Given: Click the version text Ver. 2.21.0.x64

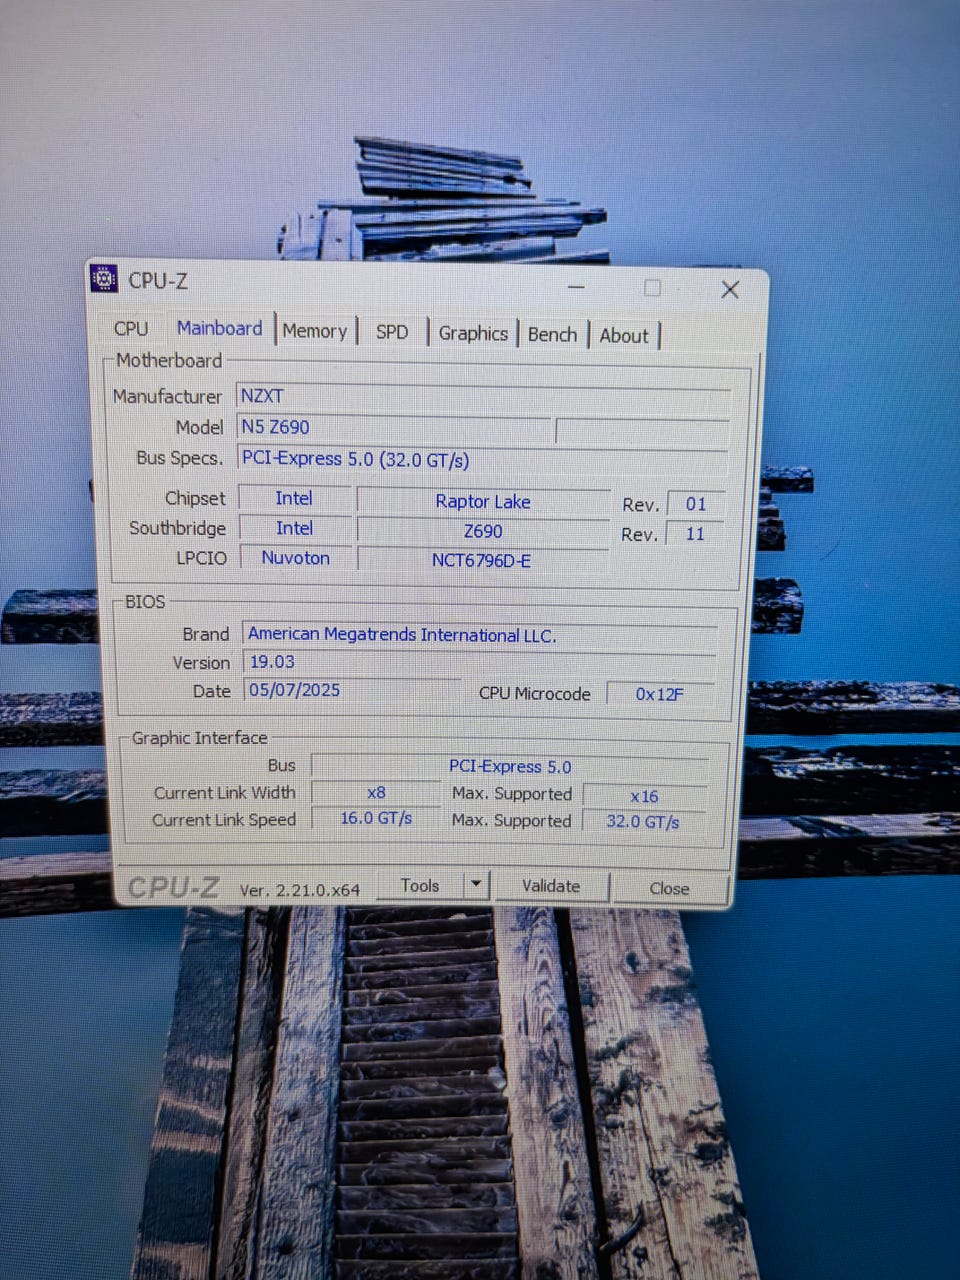Looking at the screenshot, I should click(300, 889).
